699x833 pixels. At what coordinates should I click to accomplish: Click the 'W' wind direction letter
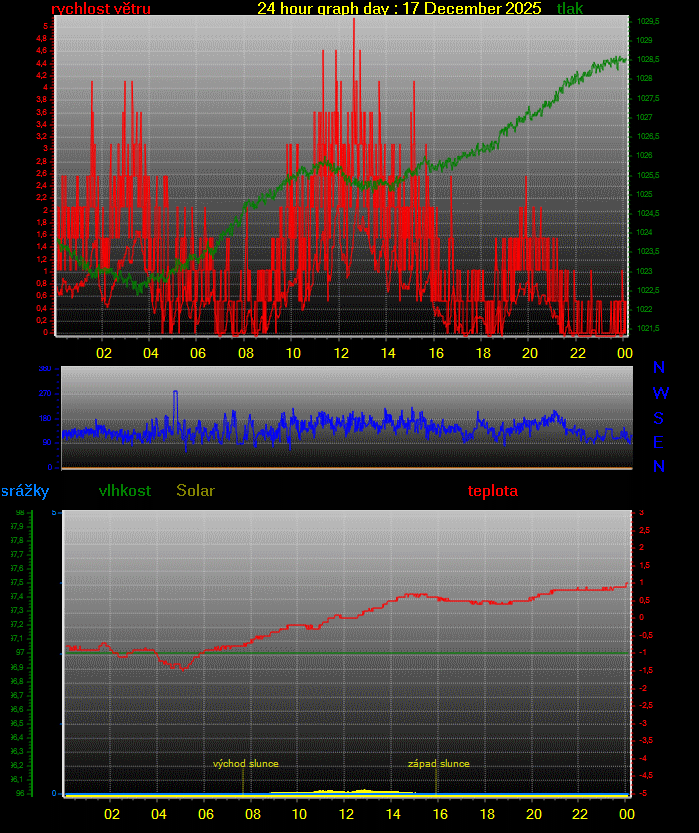(x=660, y=393)
